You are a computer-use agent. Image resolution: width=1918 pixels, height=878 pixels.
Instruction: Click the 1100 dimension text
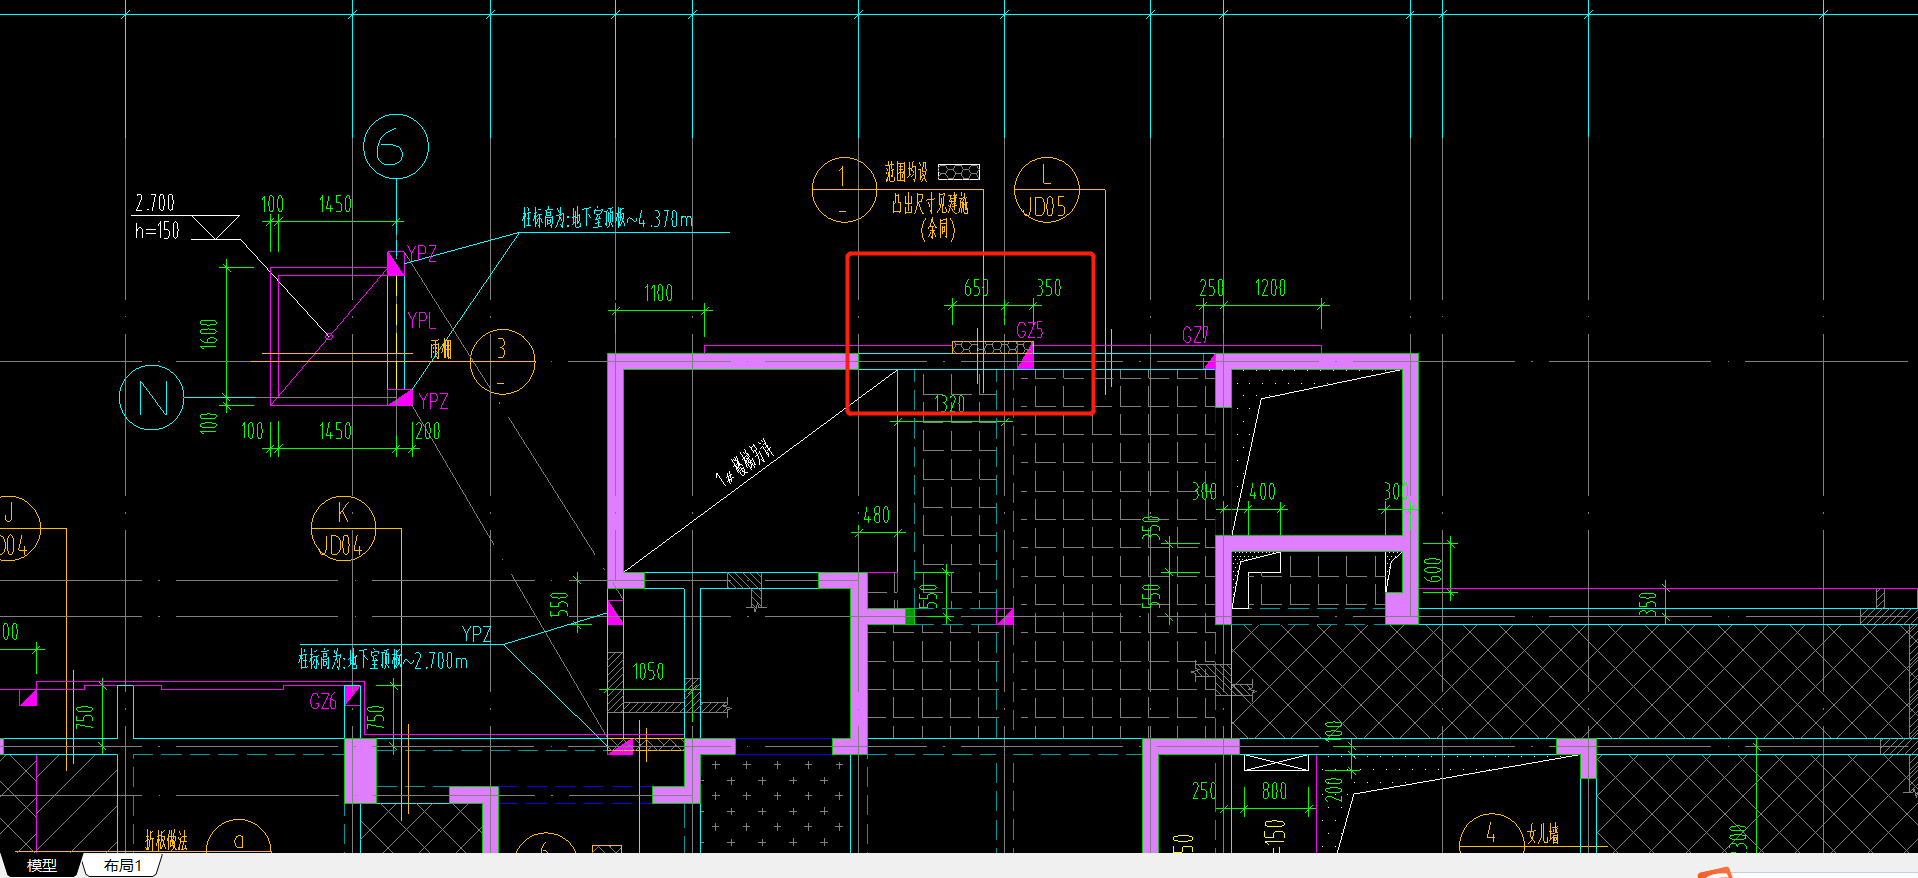pyautogui.click(x=658, y=293)
